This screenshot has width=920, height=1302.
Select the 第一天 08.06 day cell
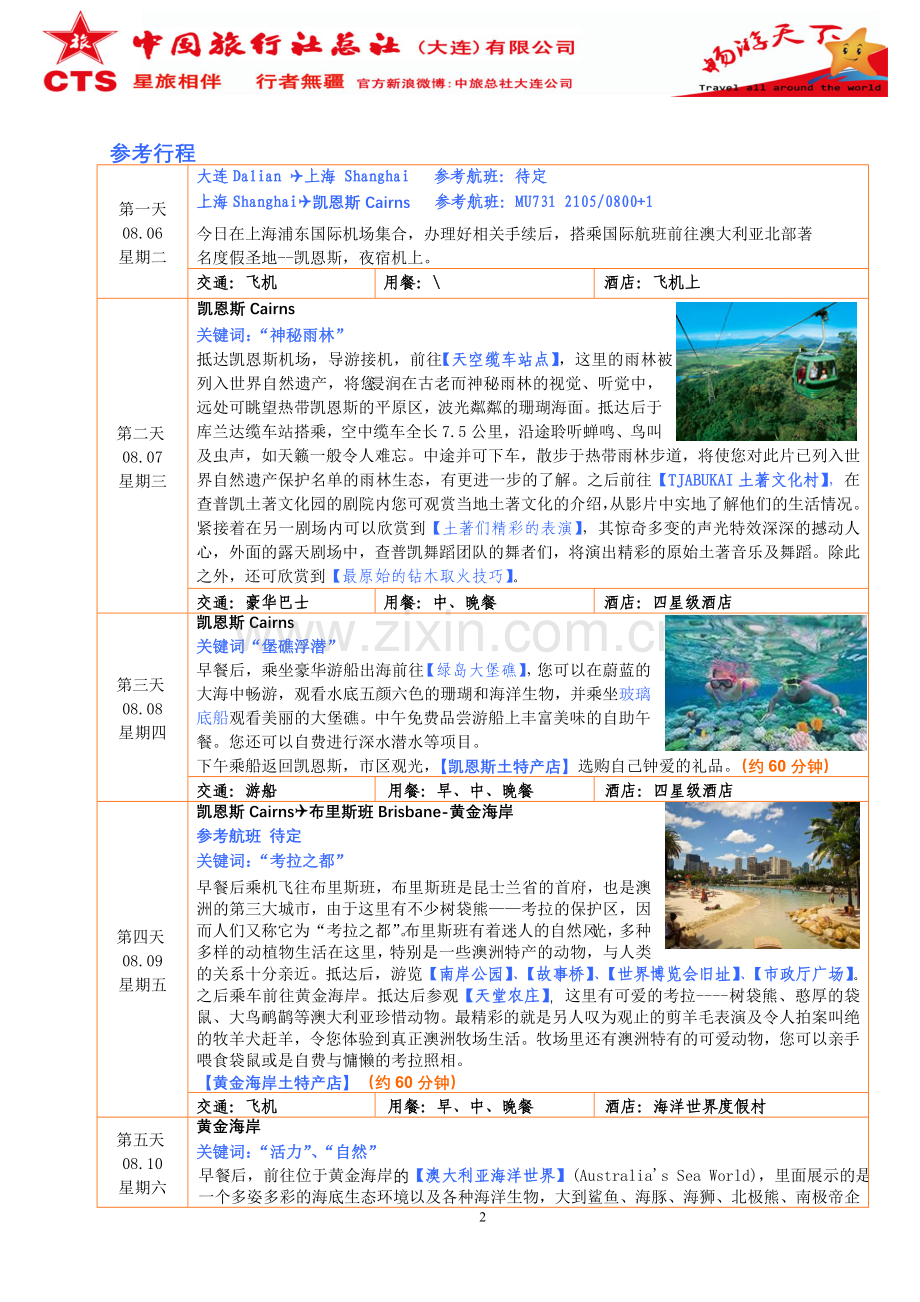(143, 232)
